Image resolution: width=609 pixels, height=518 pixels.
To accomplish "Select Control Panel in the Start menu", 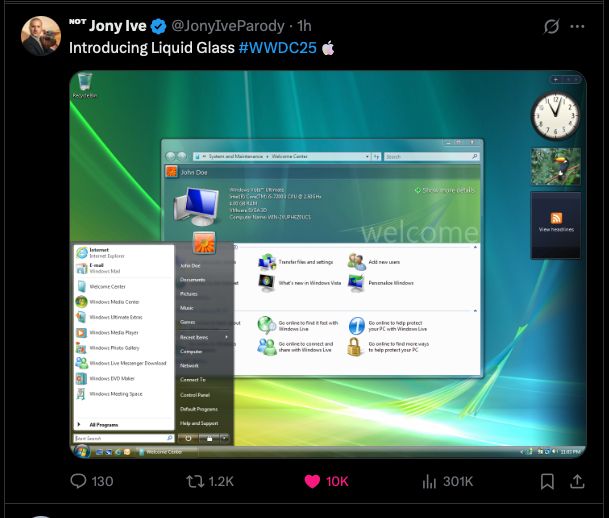I will pyautogui.click(x=195, y=395).
